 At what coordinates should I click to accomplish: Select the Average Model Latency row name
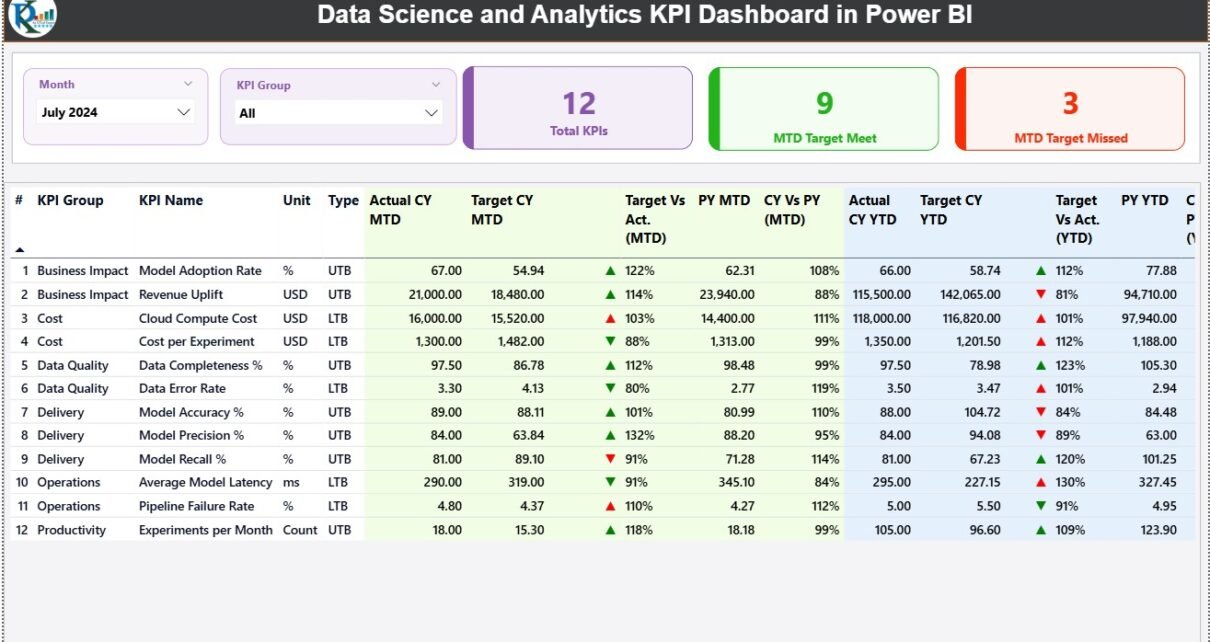[x=205, y=483]
